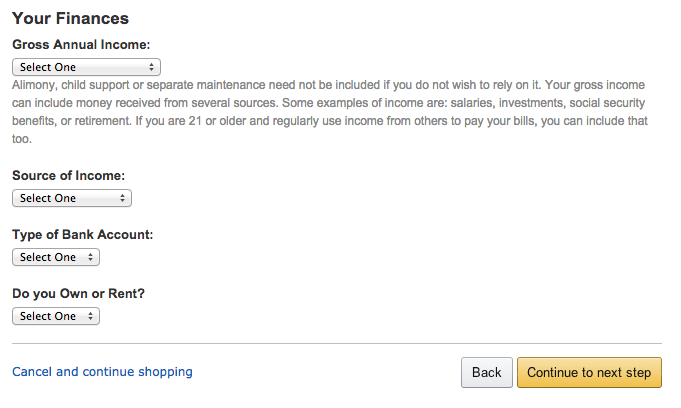The width and height of the screenshot is (681, 408).
Task: Click the Source of Income dropdown arrows
Action: coord(123,198)
